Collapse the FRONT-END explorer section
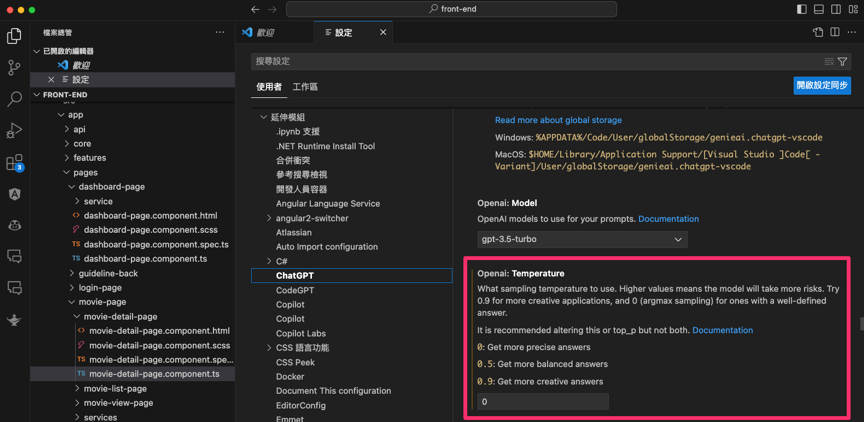This screenshot has height=422, width=864. tap(132, 95)
